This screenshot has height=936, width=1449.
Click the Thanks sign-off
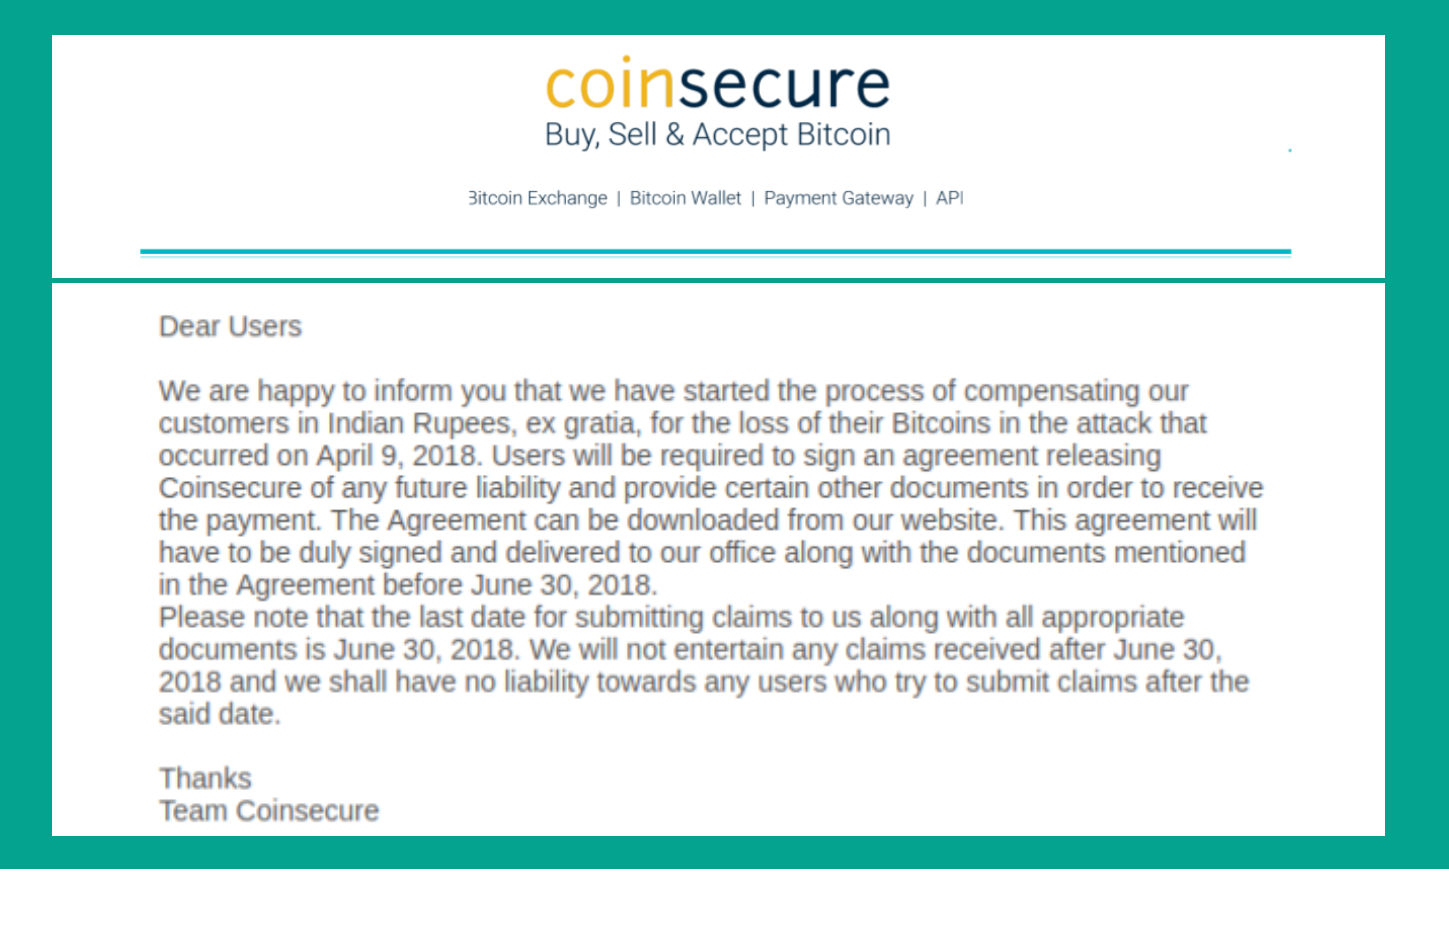(205, 778)
